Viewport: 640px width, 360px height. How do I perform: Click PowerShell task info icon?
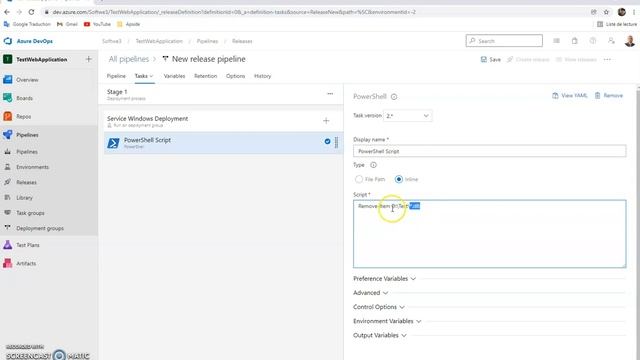[x=394, y=97]
